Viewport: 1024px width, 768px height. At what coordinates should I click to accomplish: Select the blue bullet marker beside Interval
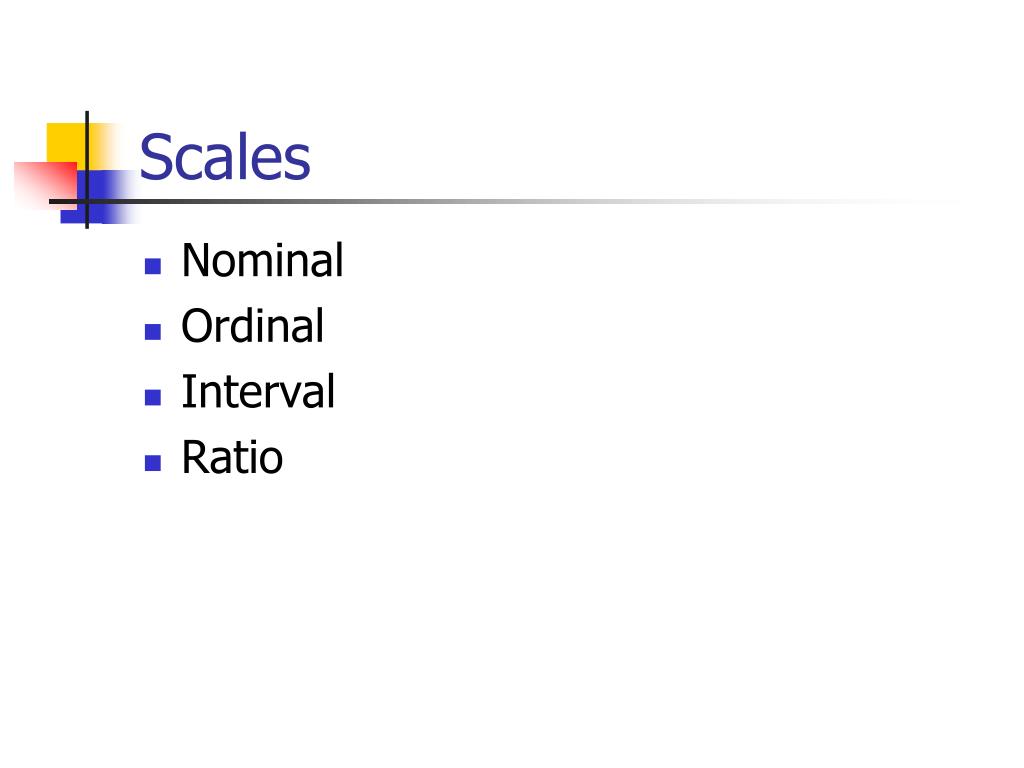pos(153,397)
